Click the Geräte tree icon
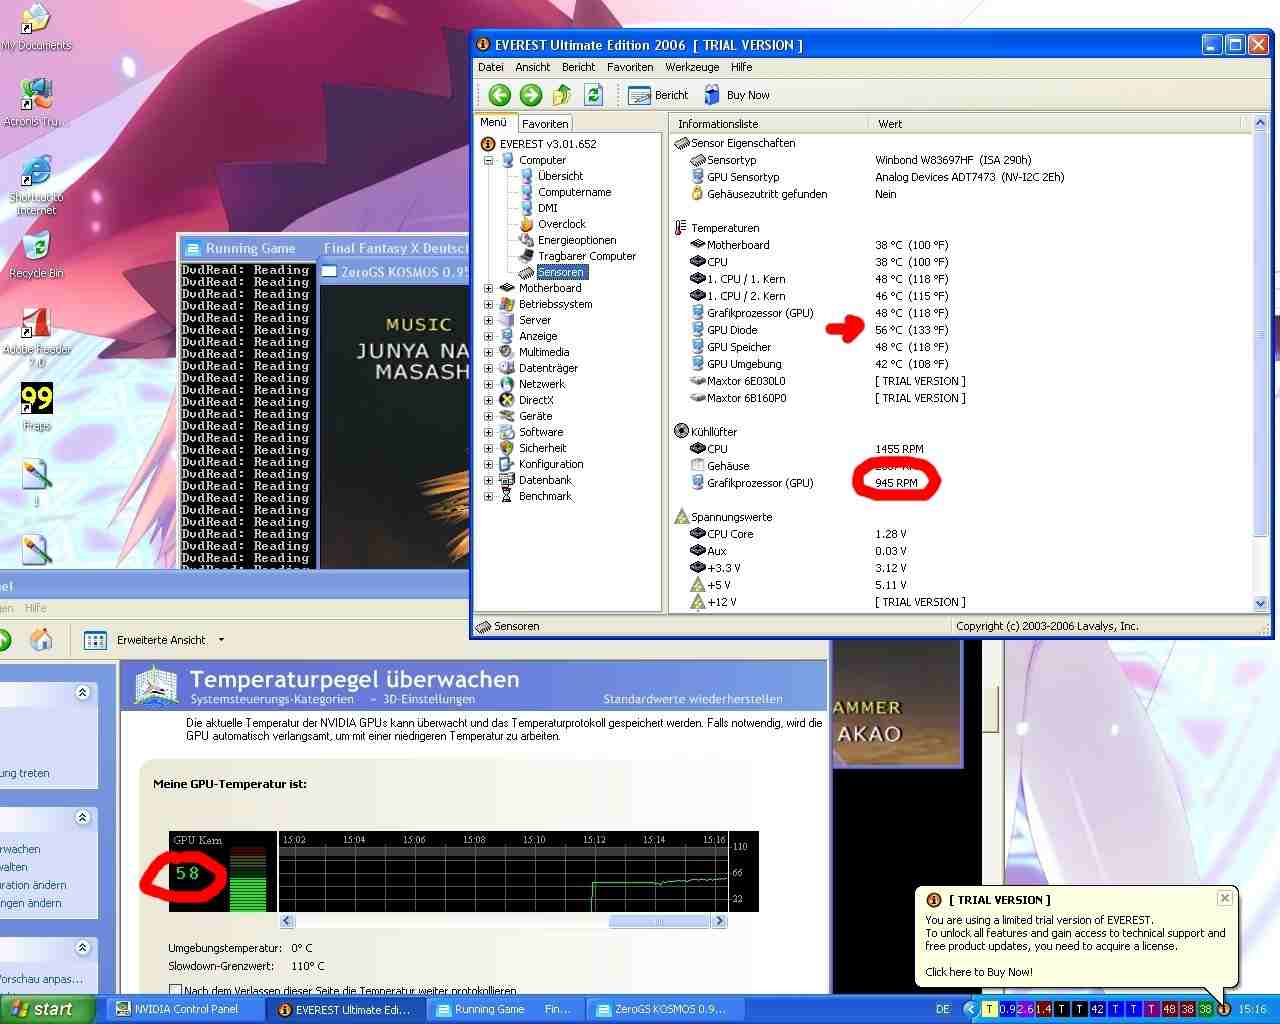1280x1024 pixels. tap(507, 416)
